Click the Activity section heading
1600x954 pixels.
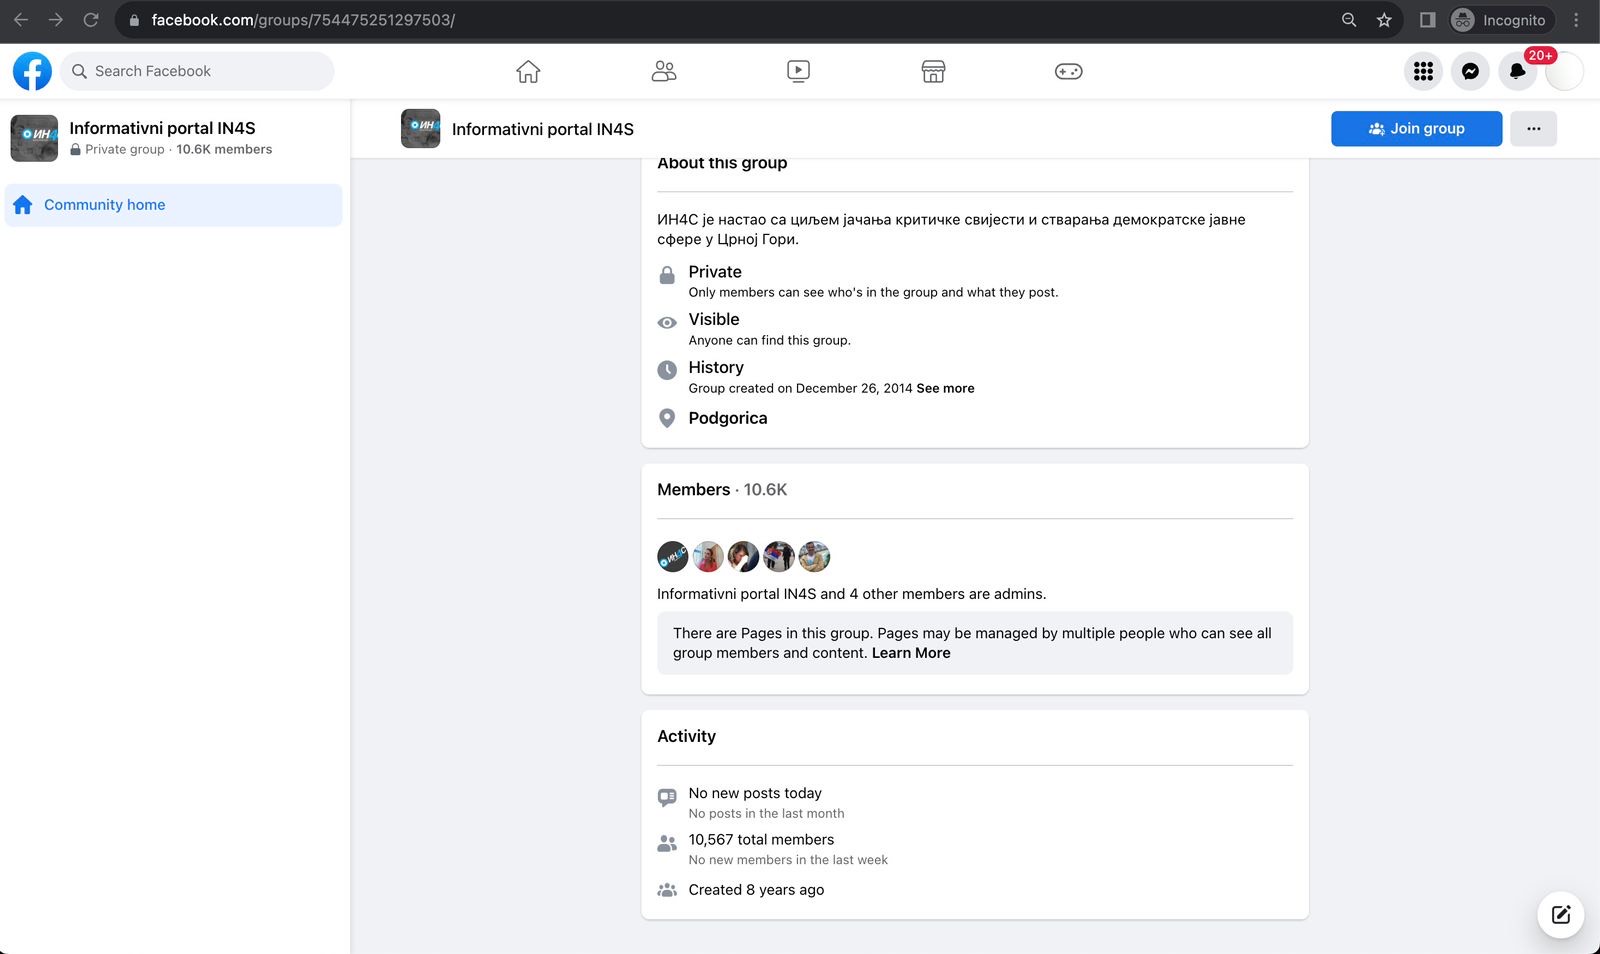pos(686,736)
